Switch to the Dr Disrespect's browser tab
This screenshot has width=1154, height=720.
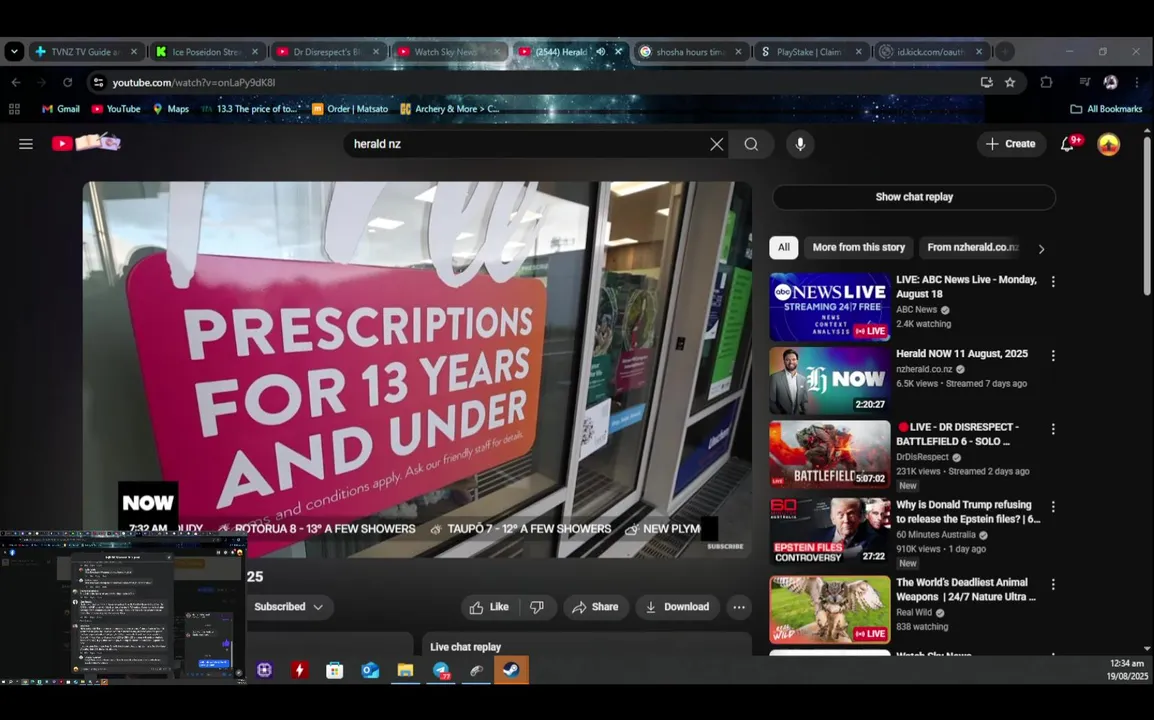[328, 52]
